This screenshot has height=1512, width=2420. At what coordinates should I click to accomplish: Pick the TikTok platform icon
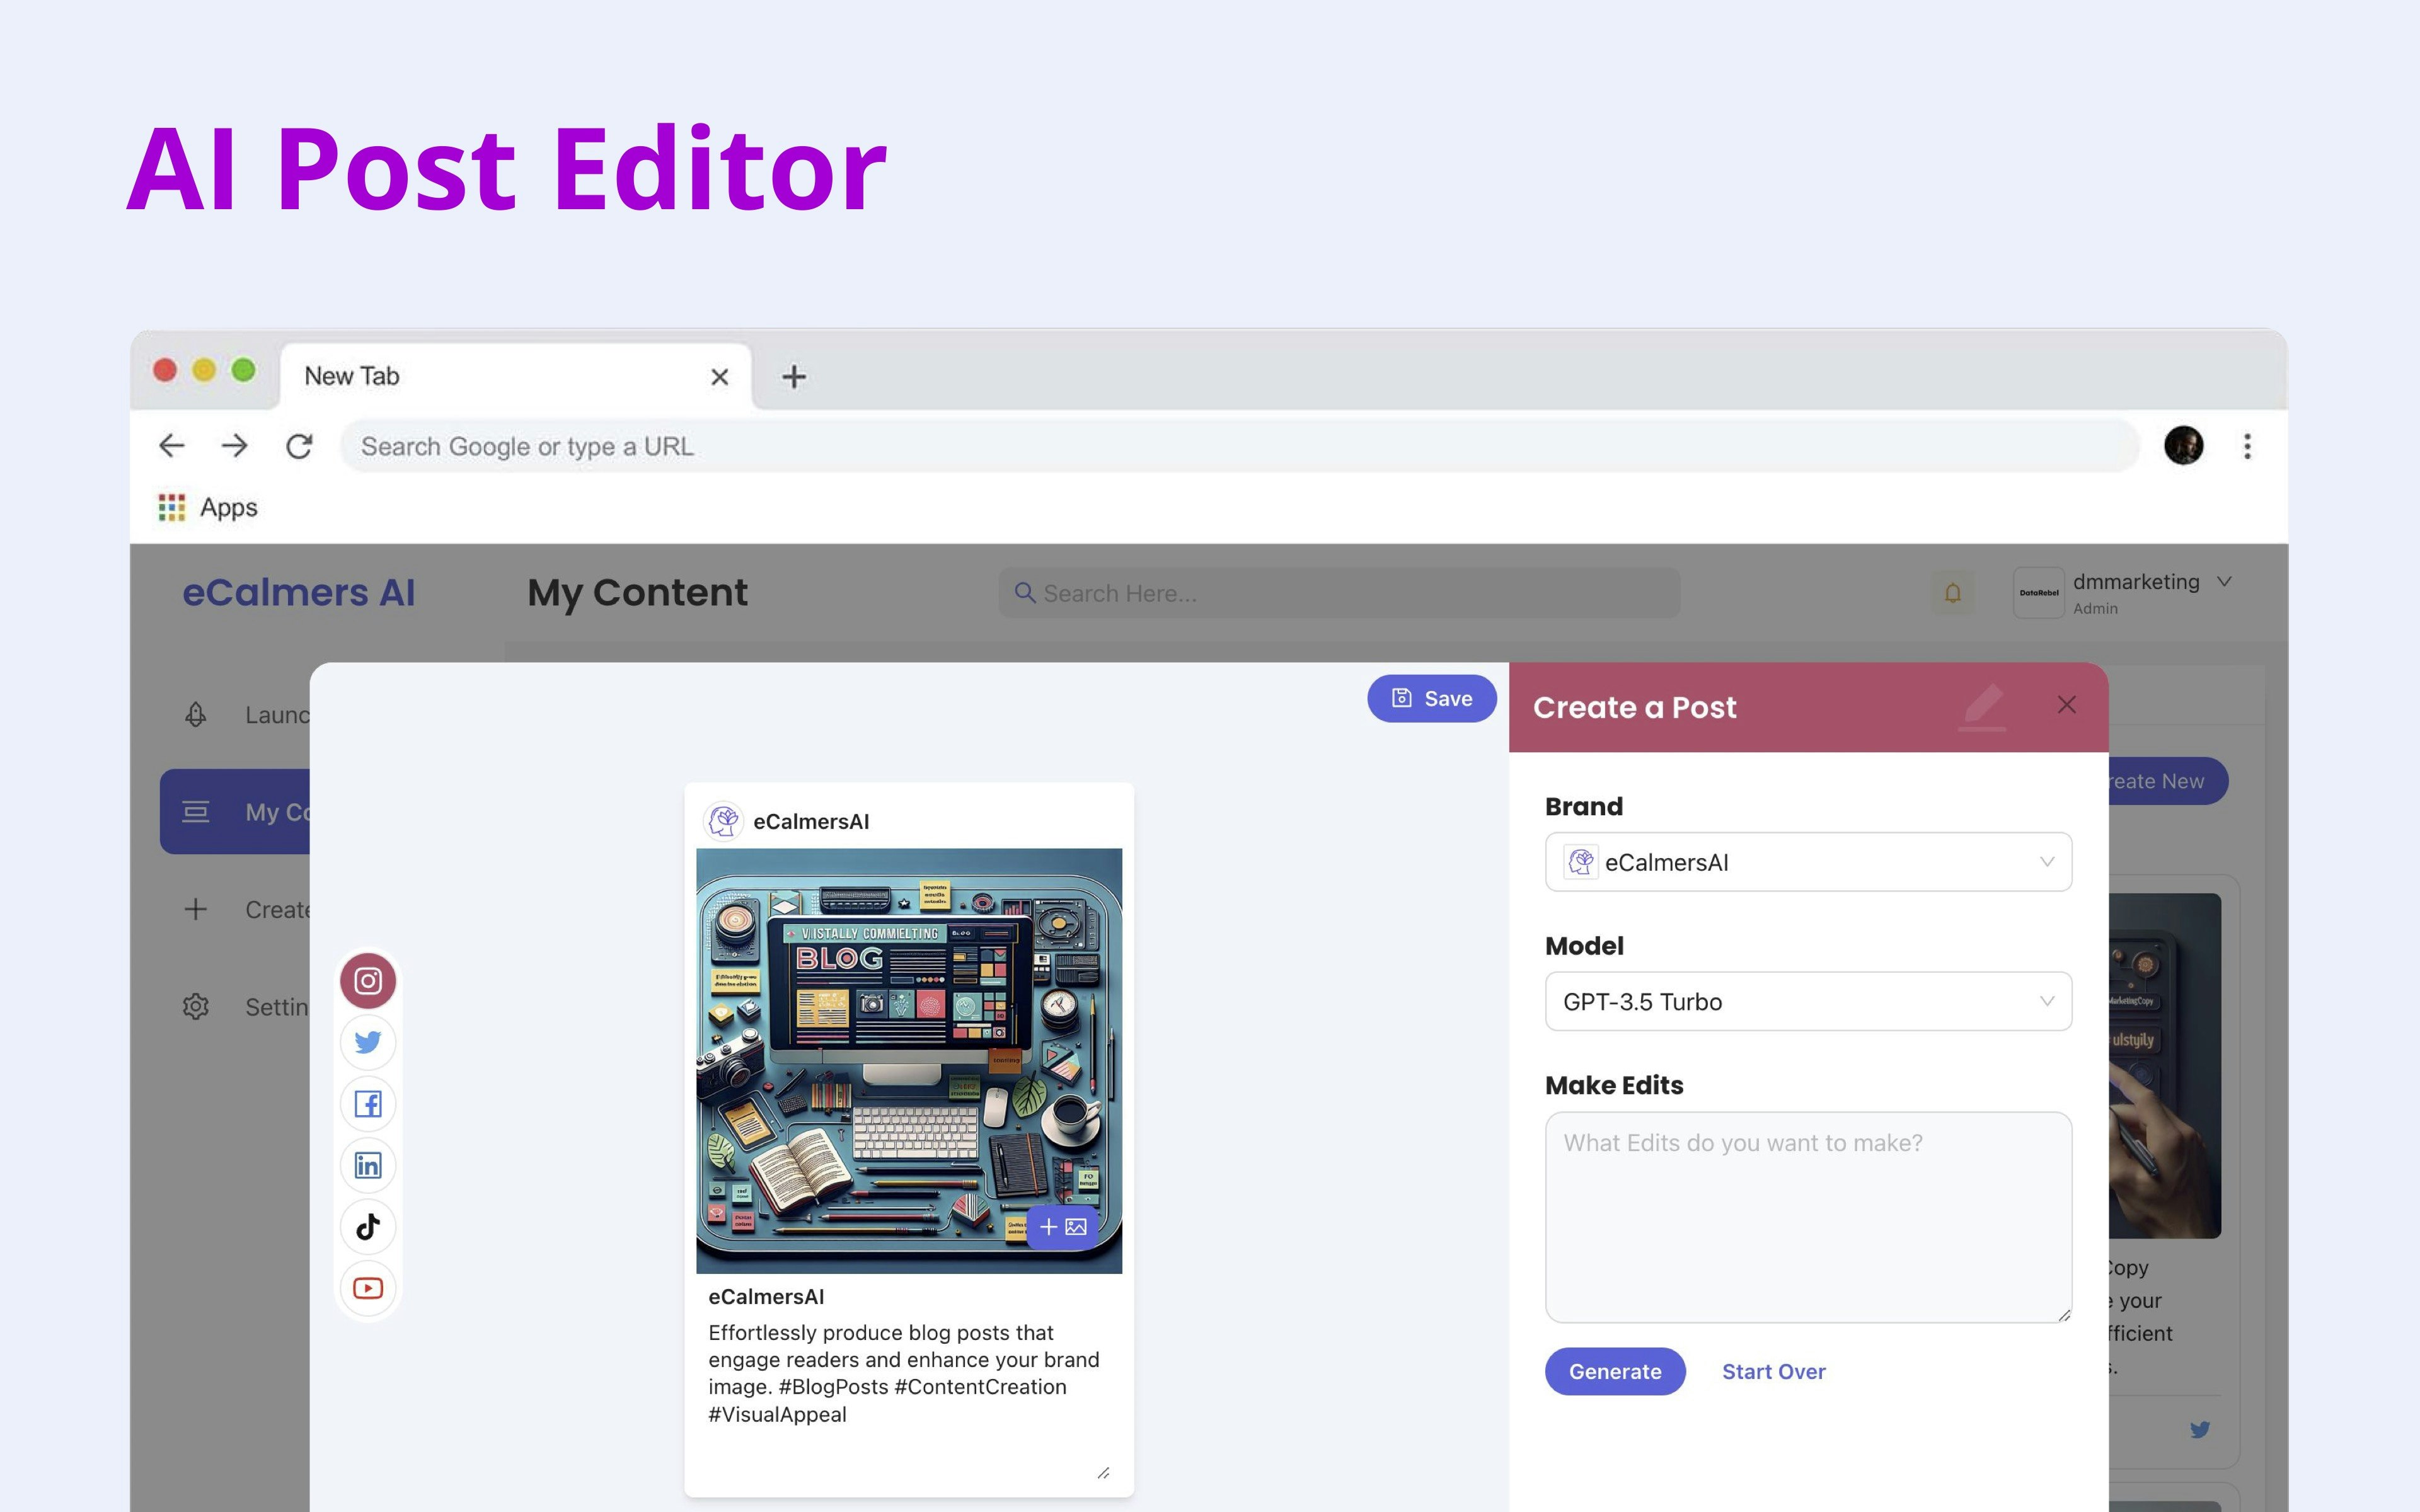pos(368,1227)
